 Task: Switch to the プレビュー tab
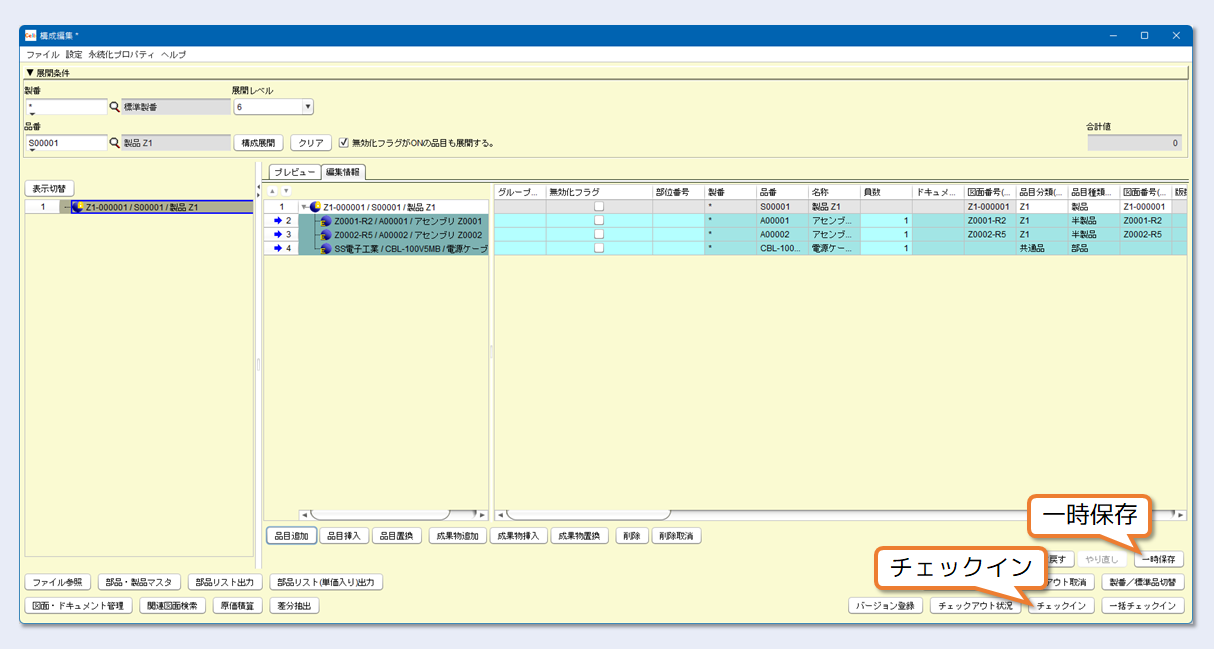pos(294,172)
